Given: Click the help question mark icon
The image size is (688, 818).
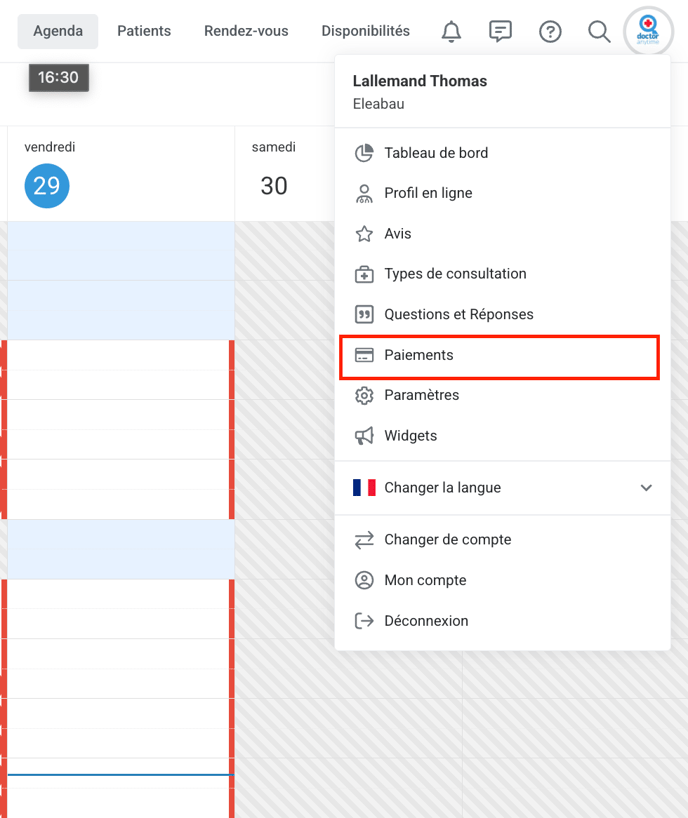Looking at the screenshot, I should point(550,31).
